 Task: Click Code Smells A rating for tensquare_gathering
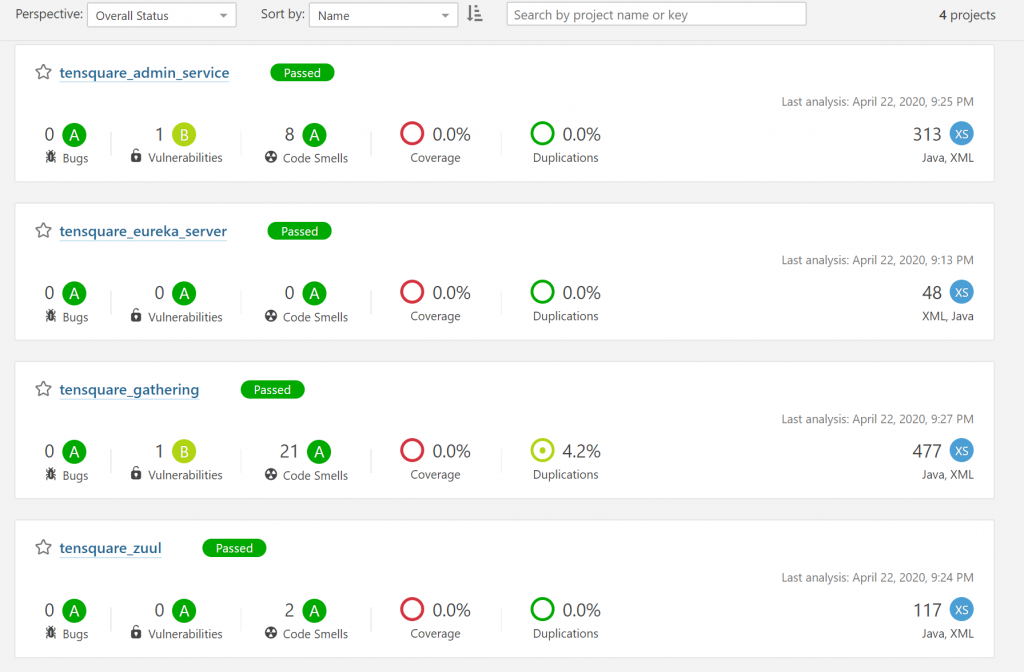319,452
